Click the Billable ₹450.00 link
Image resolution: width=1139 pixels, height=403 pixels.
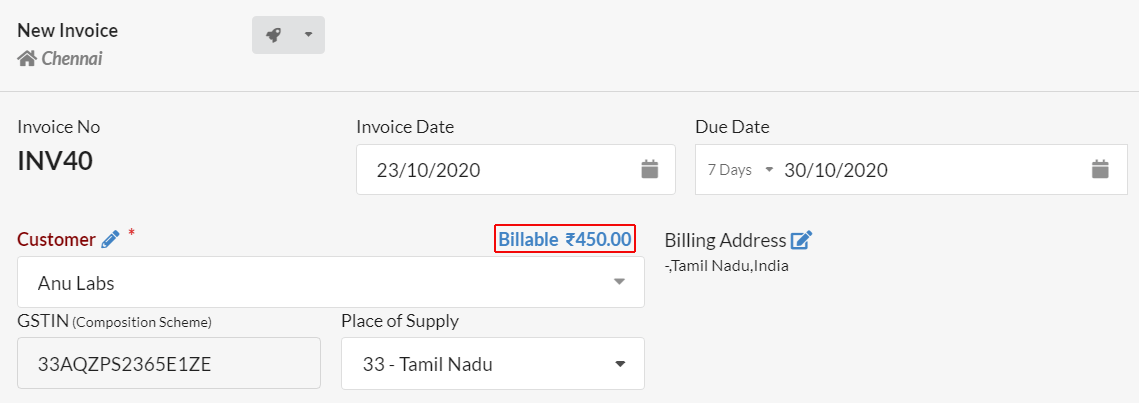(x=565, y=239)
